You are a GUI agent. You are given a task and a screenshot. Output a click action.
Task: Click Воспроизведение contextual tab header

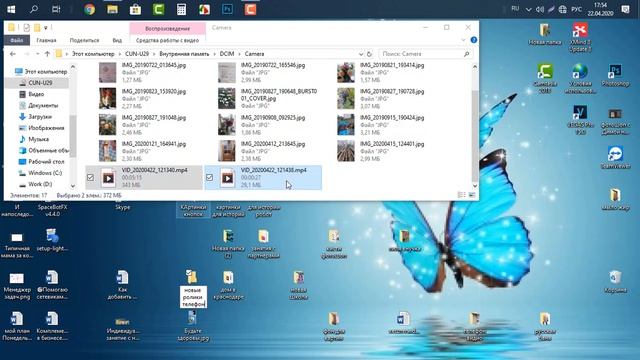(x=167, y=28)
